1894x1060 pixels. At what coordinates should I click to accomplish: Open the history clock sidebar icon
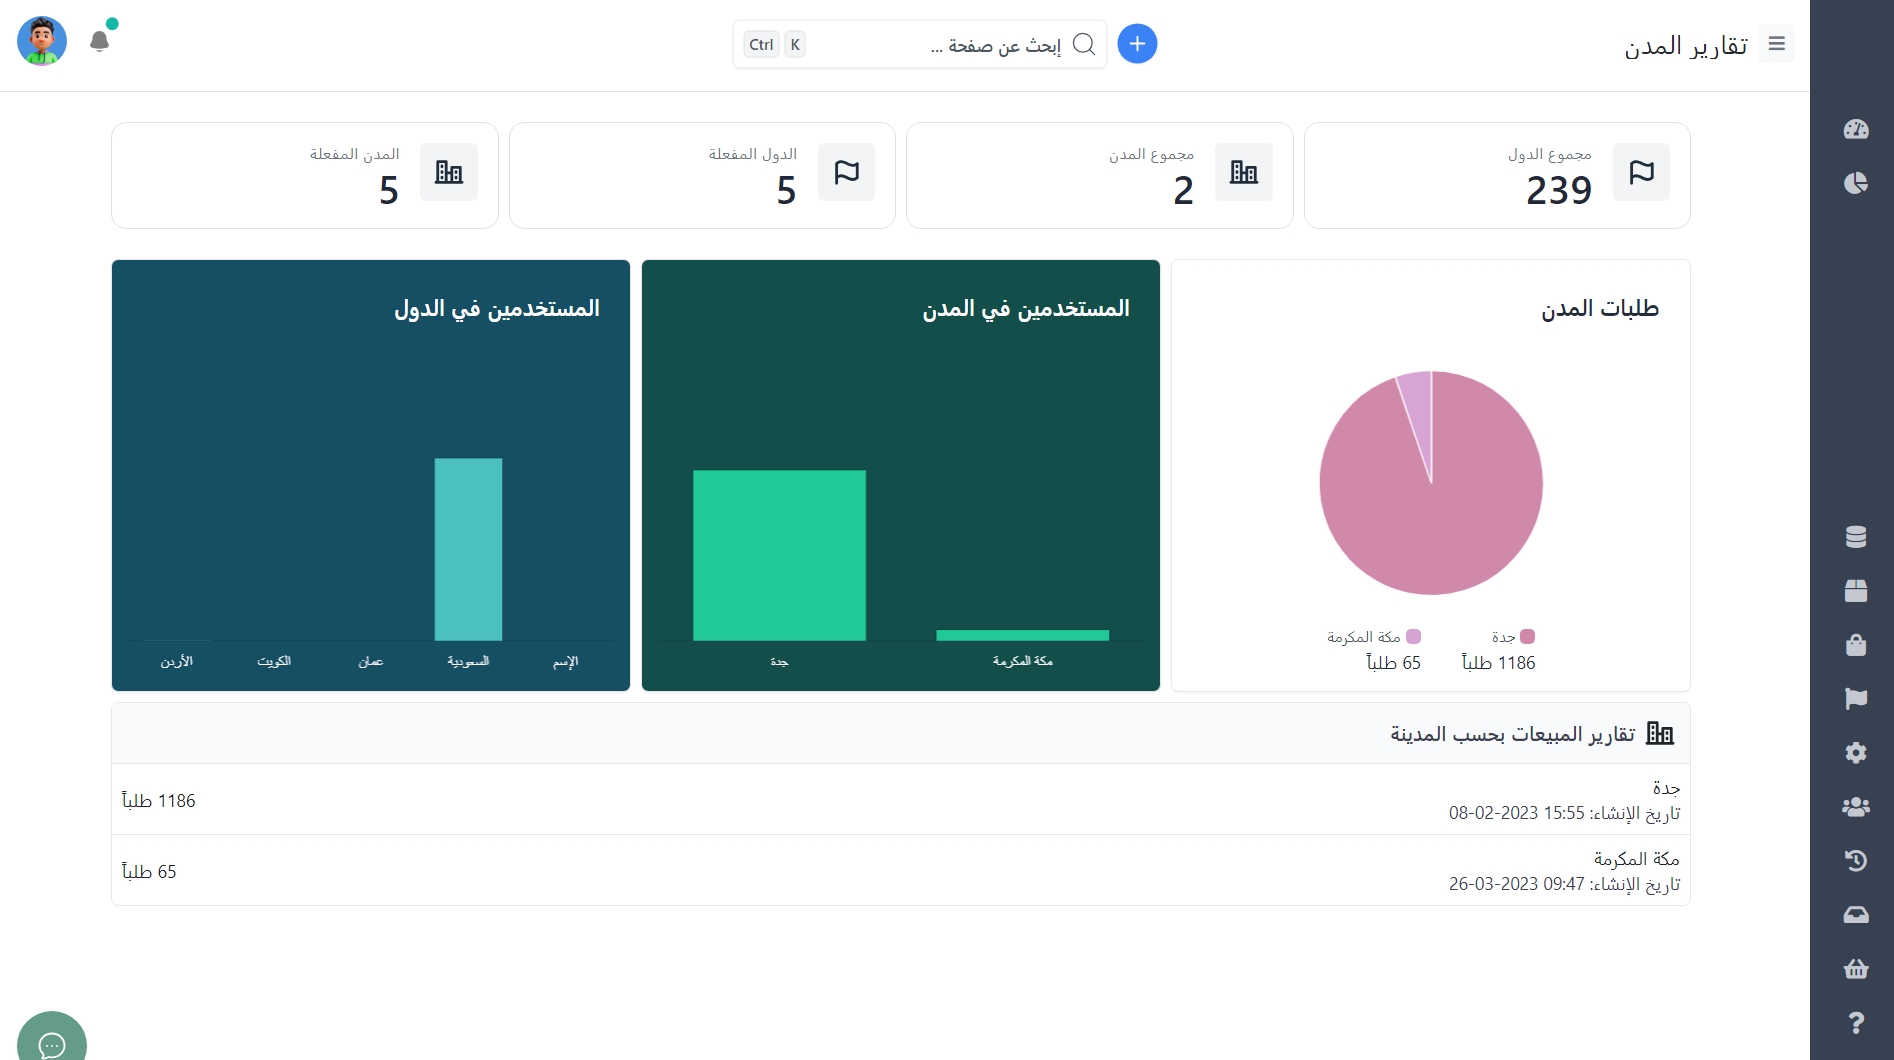click(1855, 861)
